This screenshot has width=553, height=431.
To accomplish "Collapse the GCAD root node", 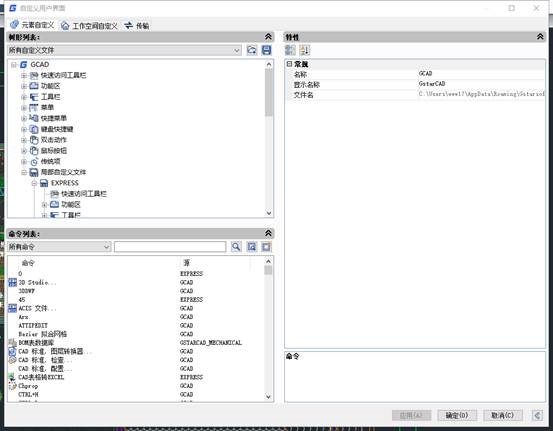I will pyautogui.click(x=14, y=65).
